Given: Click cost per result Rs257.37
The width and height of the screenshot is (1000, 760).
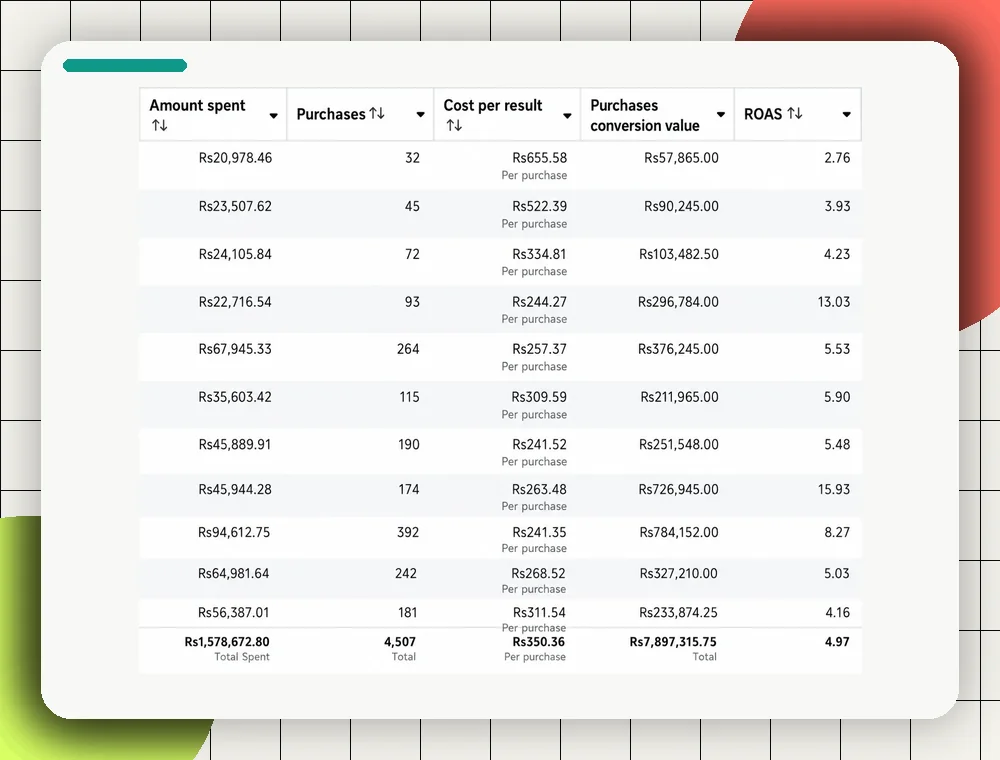Looking at the screenshot, I should (x=540, y=349).
